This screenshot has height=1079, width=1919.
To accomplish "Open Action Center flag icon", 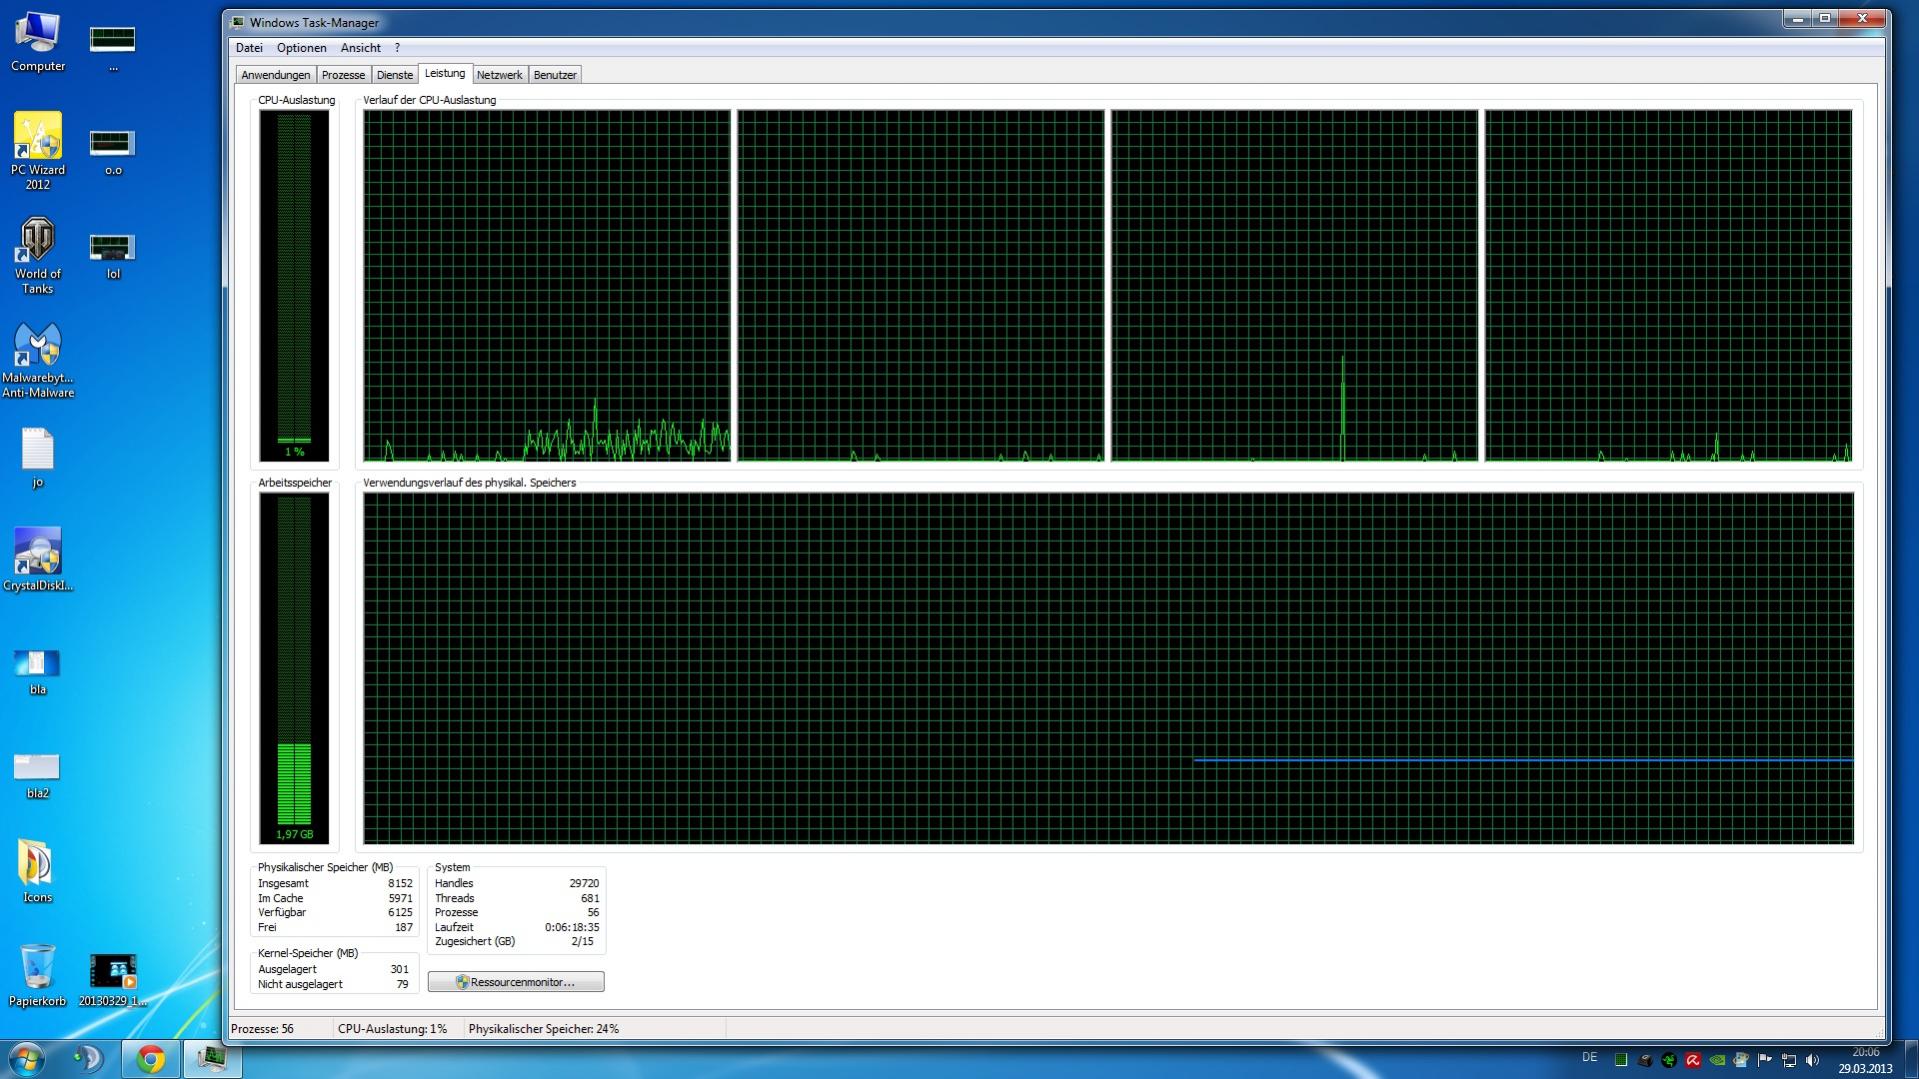I will tap(1765, 1060).
